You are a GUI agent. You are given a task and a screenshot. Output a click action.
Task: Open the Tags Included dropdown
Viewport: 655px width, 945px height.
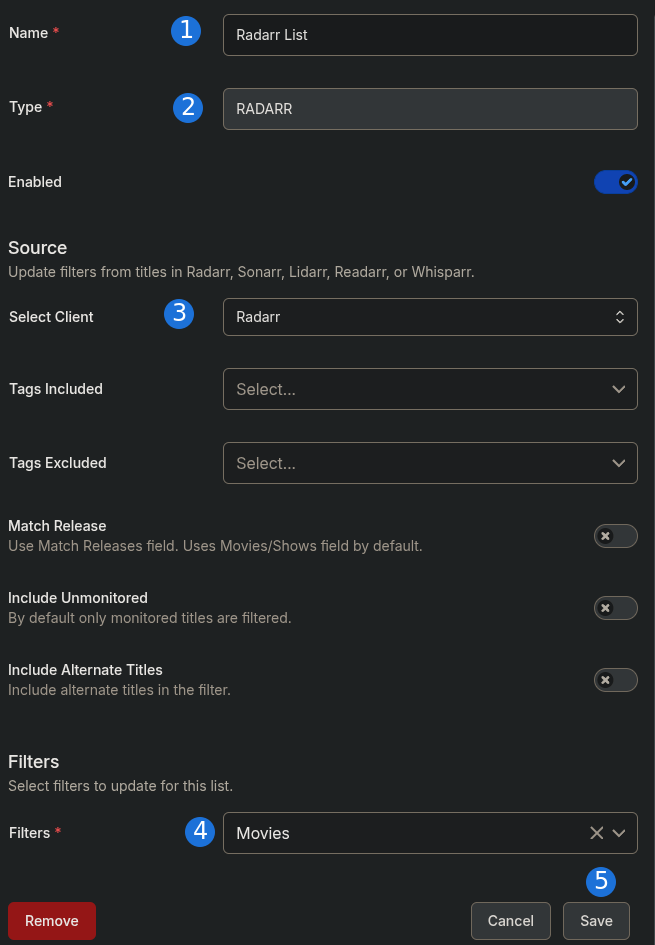click(x=430, y=389)
